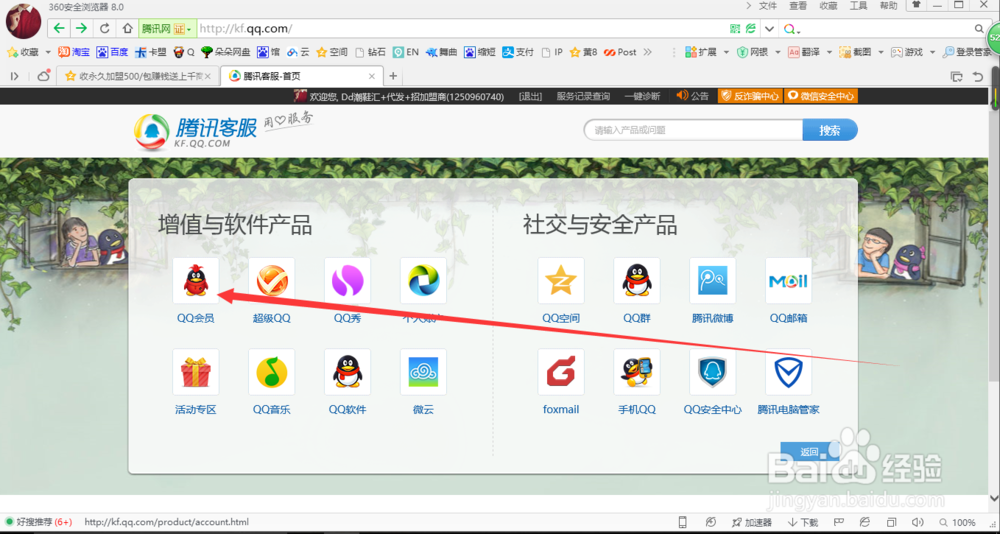Toggle the sound speaker icon in status bar
This screenshot has height=534, width=1000.
pyautogui.click(x=918, y=522)
